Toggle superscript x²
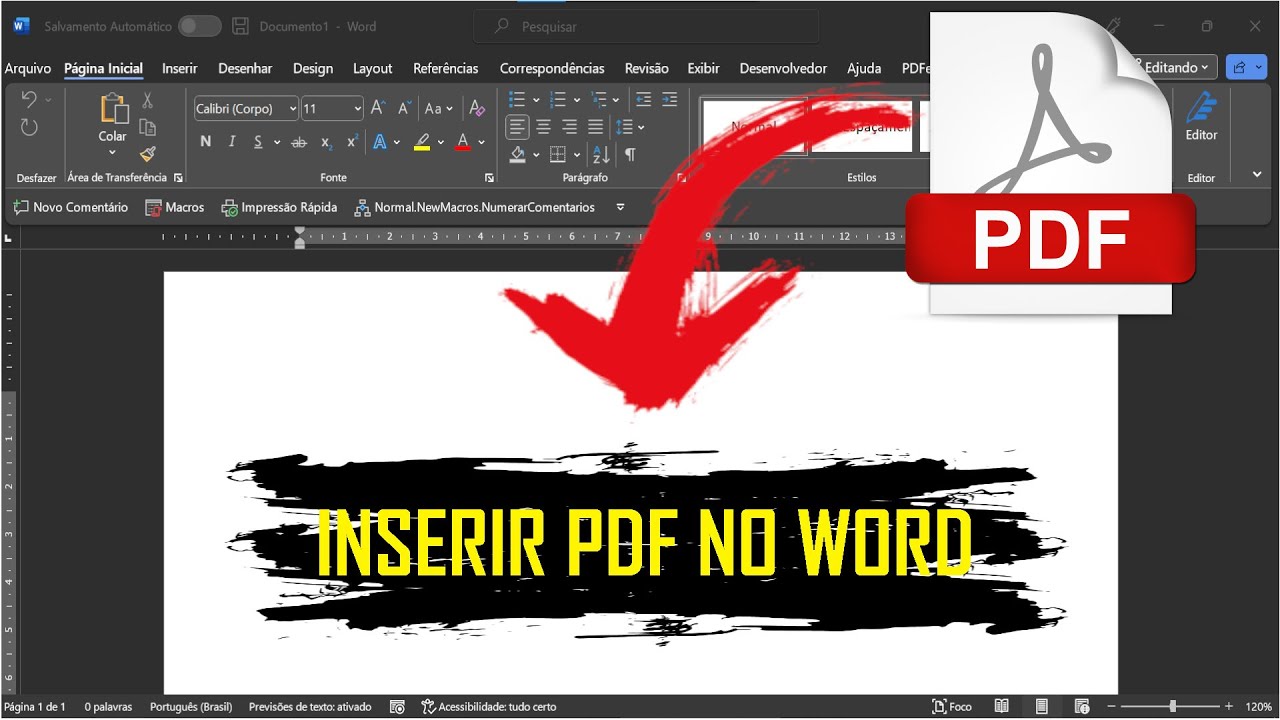 click(352, 142)
